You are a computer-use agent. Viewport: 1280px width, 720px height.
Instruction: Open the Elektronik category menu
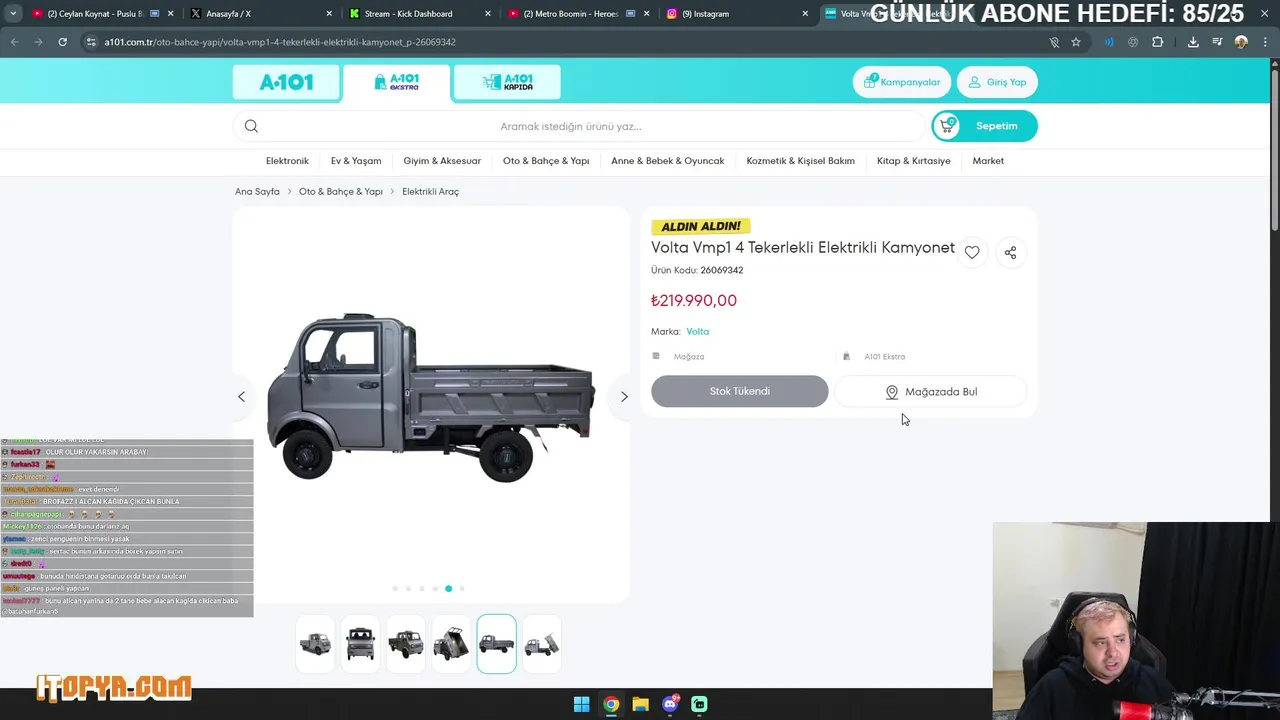tap(287, 161)
